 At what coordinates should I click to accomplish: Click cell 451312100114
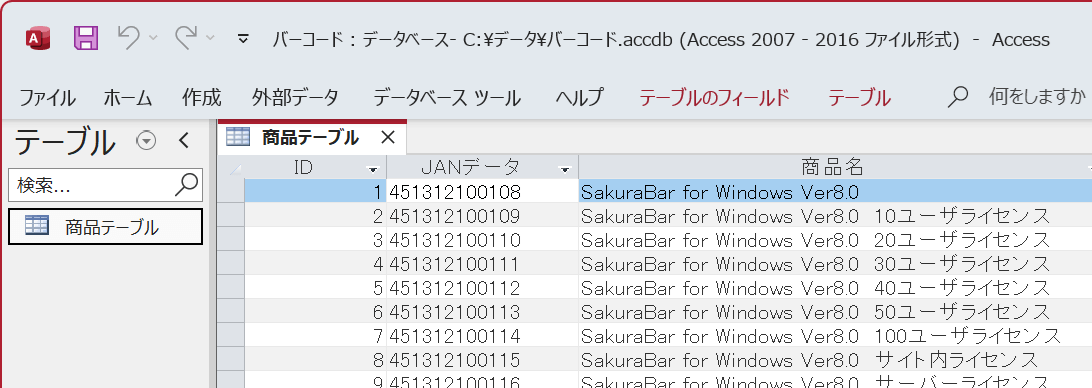[x=482, y=335]
